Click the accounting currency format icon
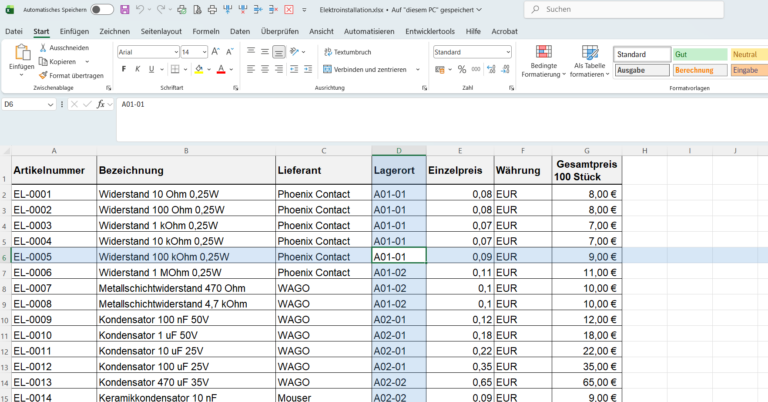Image resolution: width=768 pixels, height=402 pixels. (440, 70)
